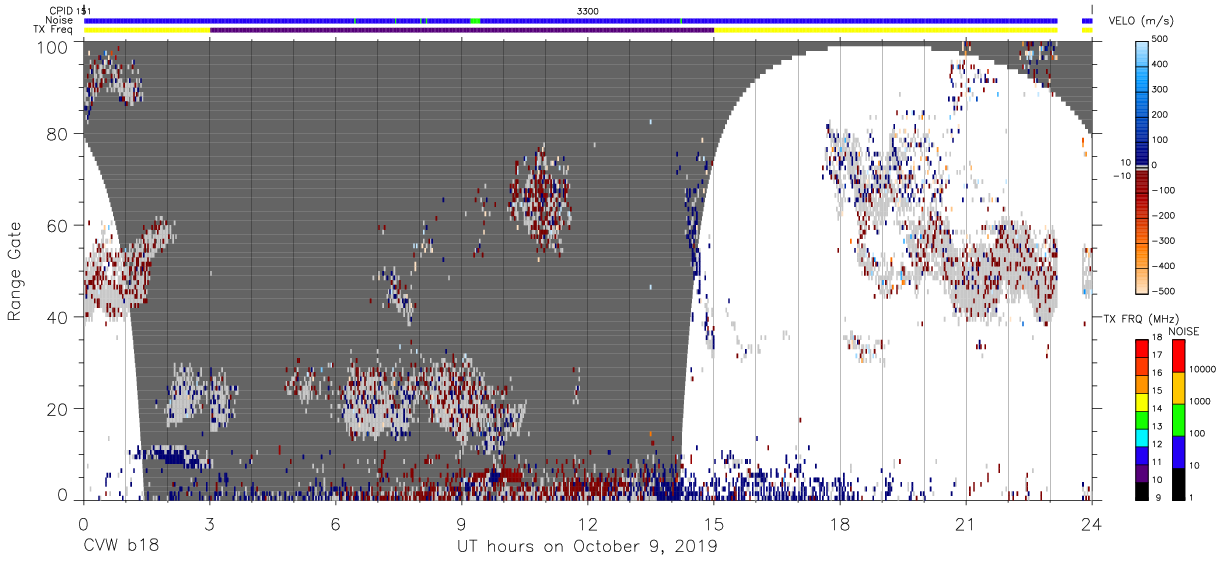This screenshot has height=567, width=1228.
Task: Click the 1 label on noise legend
Action: coord(1191,497)
